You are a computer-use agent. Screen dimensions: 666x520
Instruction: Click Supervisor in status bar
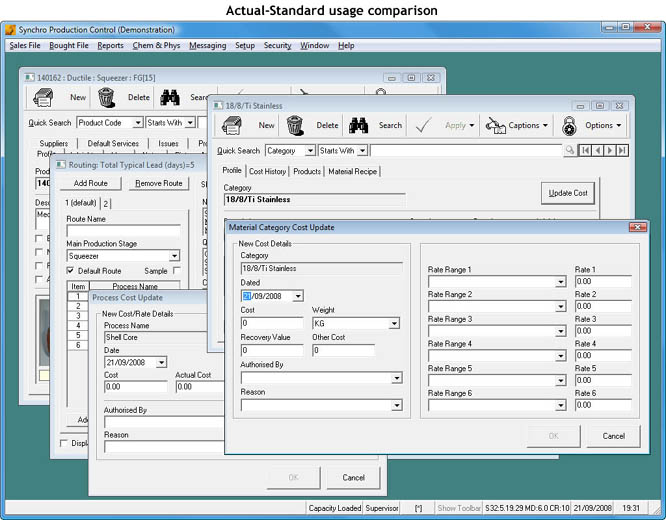pyautogui.click(x=382, y=508)
